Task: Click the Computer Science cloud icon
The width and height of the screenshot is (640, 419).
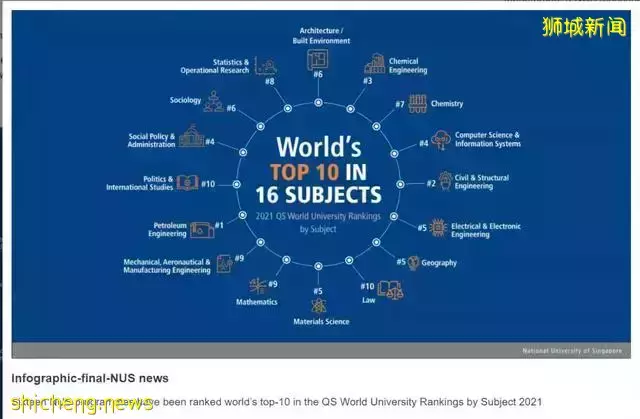Action: [441, 140]
